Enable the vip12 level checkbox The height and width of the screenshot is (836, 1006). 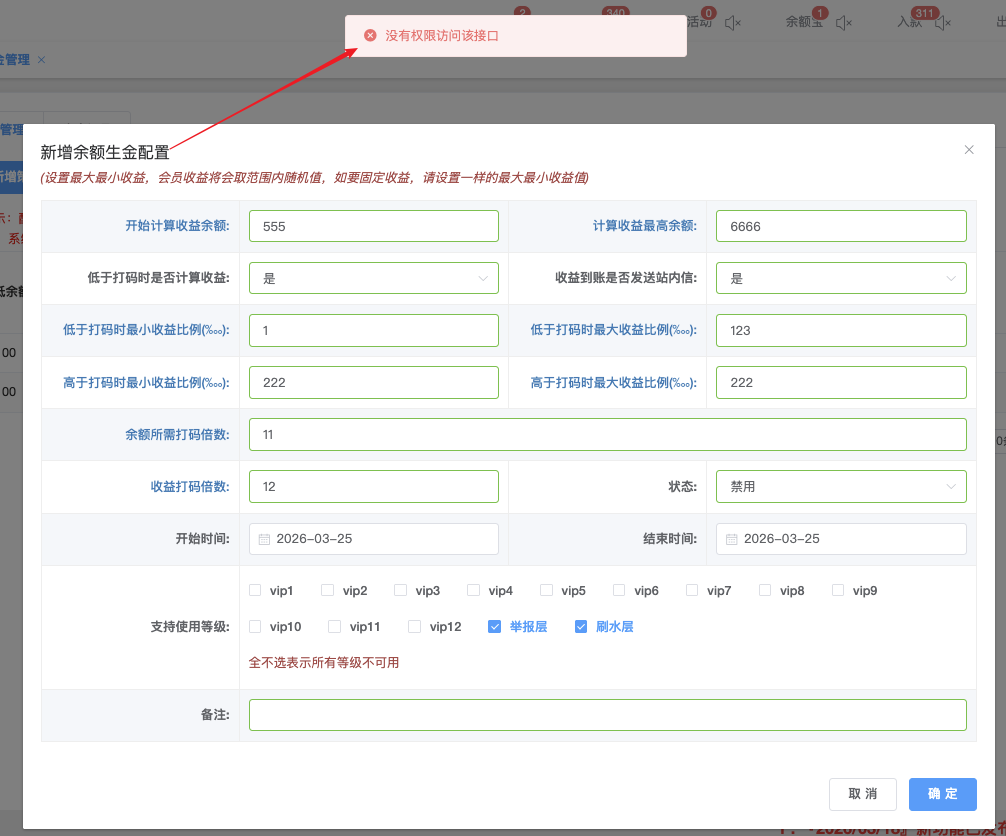pos(415,627)
